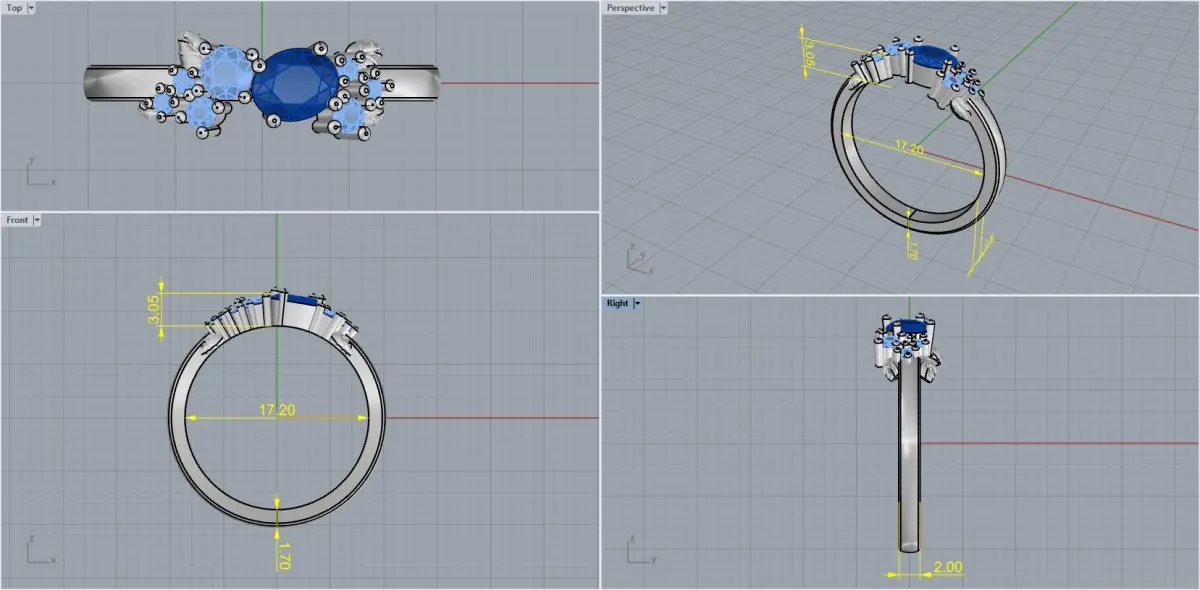Open the Right viewport dropdown arrow
Screen dimensions: 1200x590
click(x=637, y=303)
